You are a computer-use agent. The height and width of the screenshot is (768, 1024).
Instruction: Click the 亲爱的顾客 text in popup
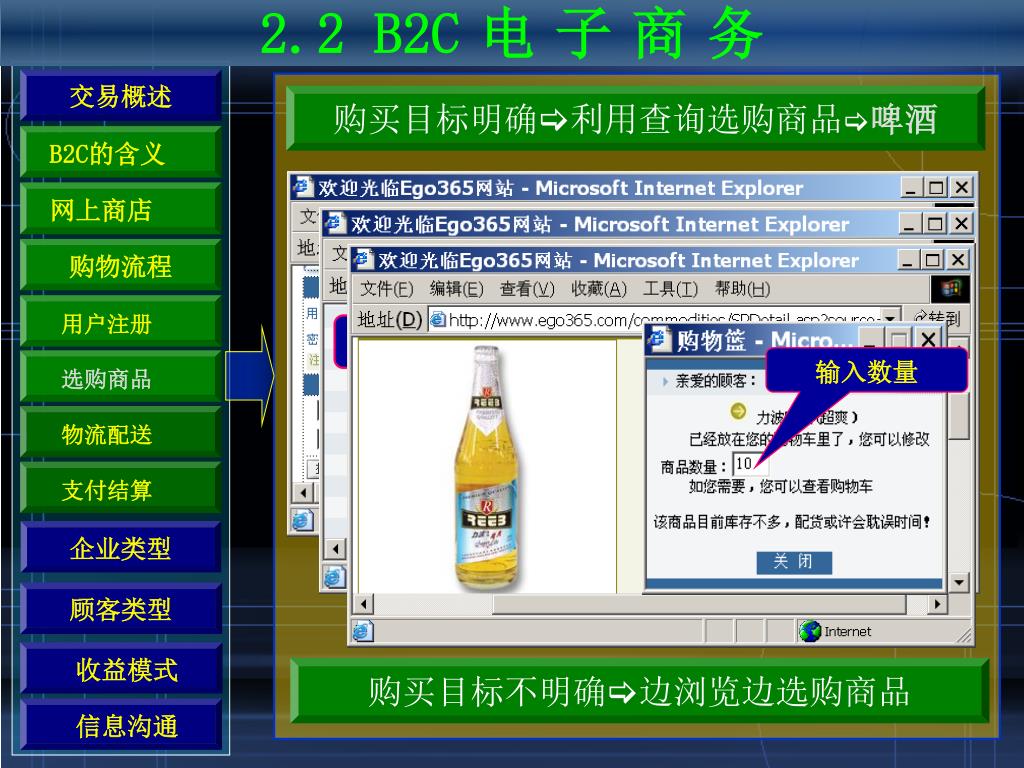715,381
